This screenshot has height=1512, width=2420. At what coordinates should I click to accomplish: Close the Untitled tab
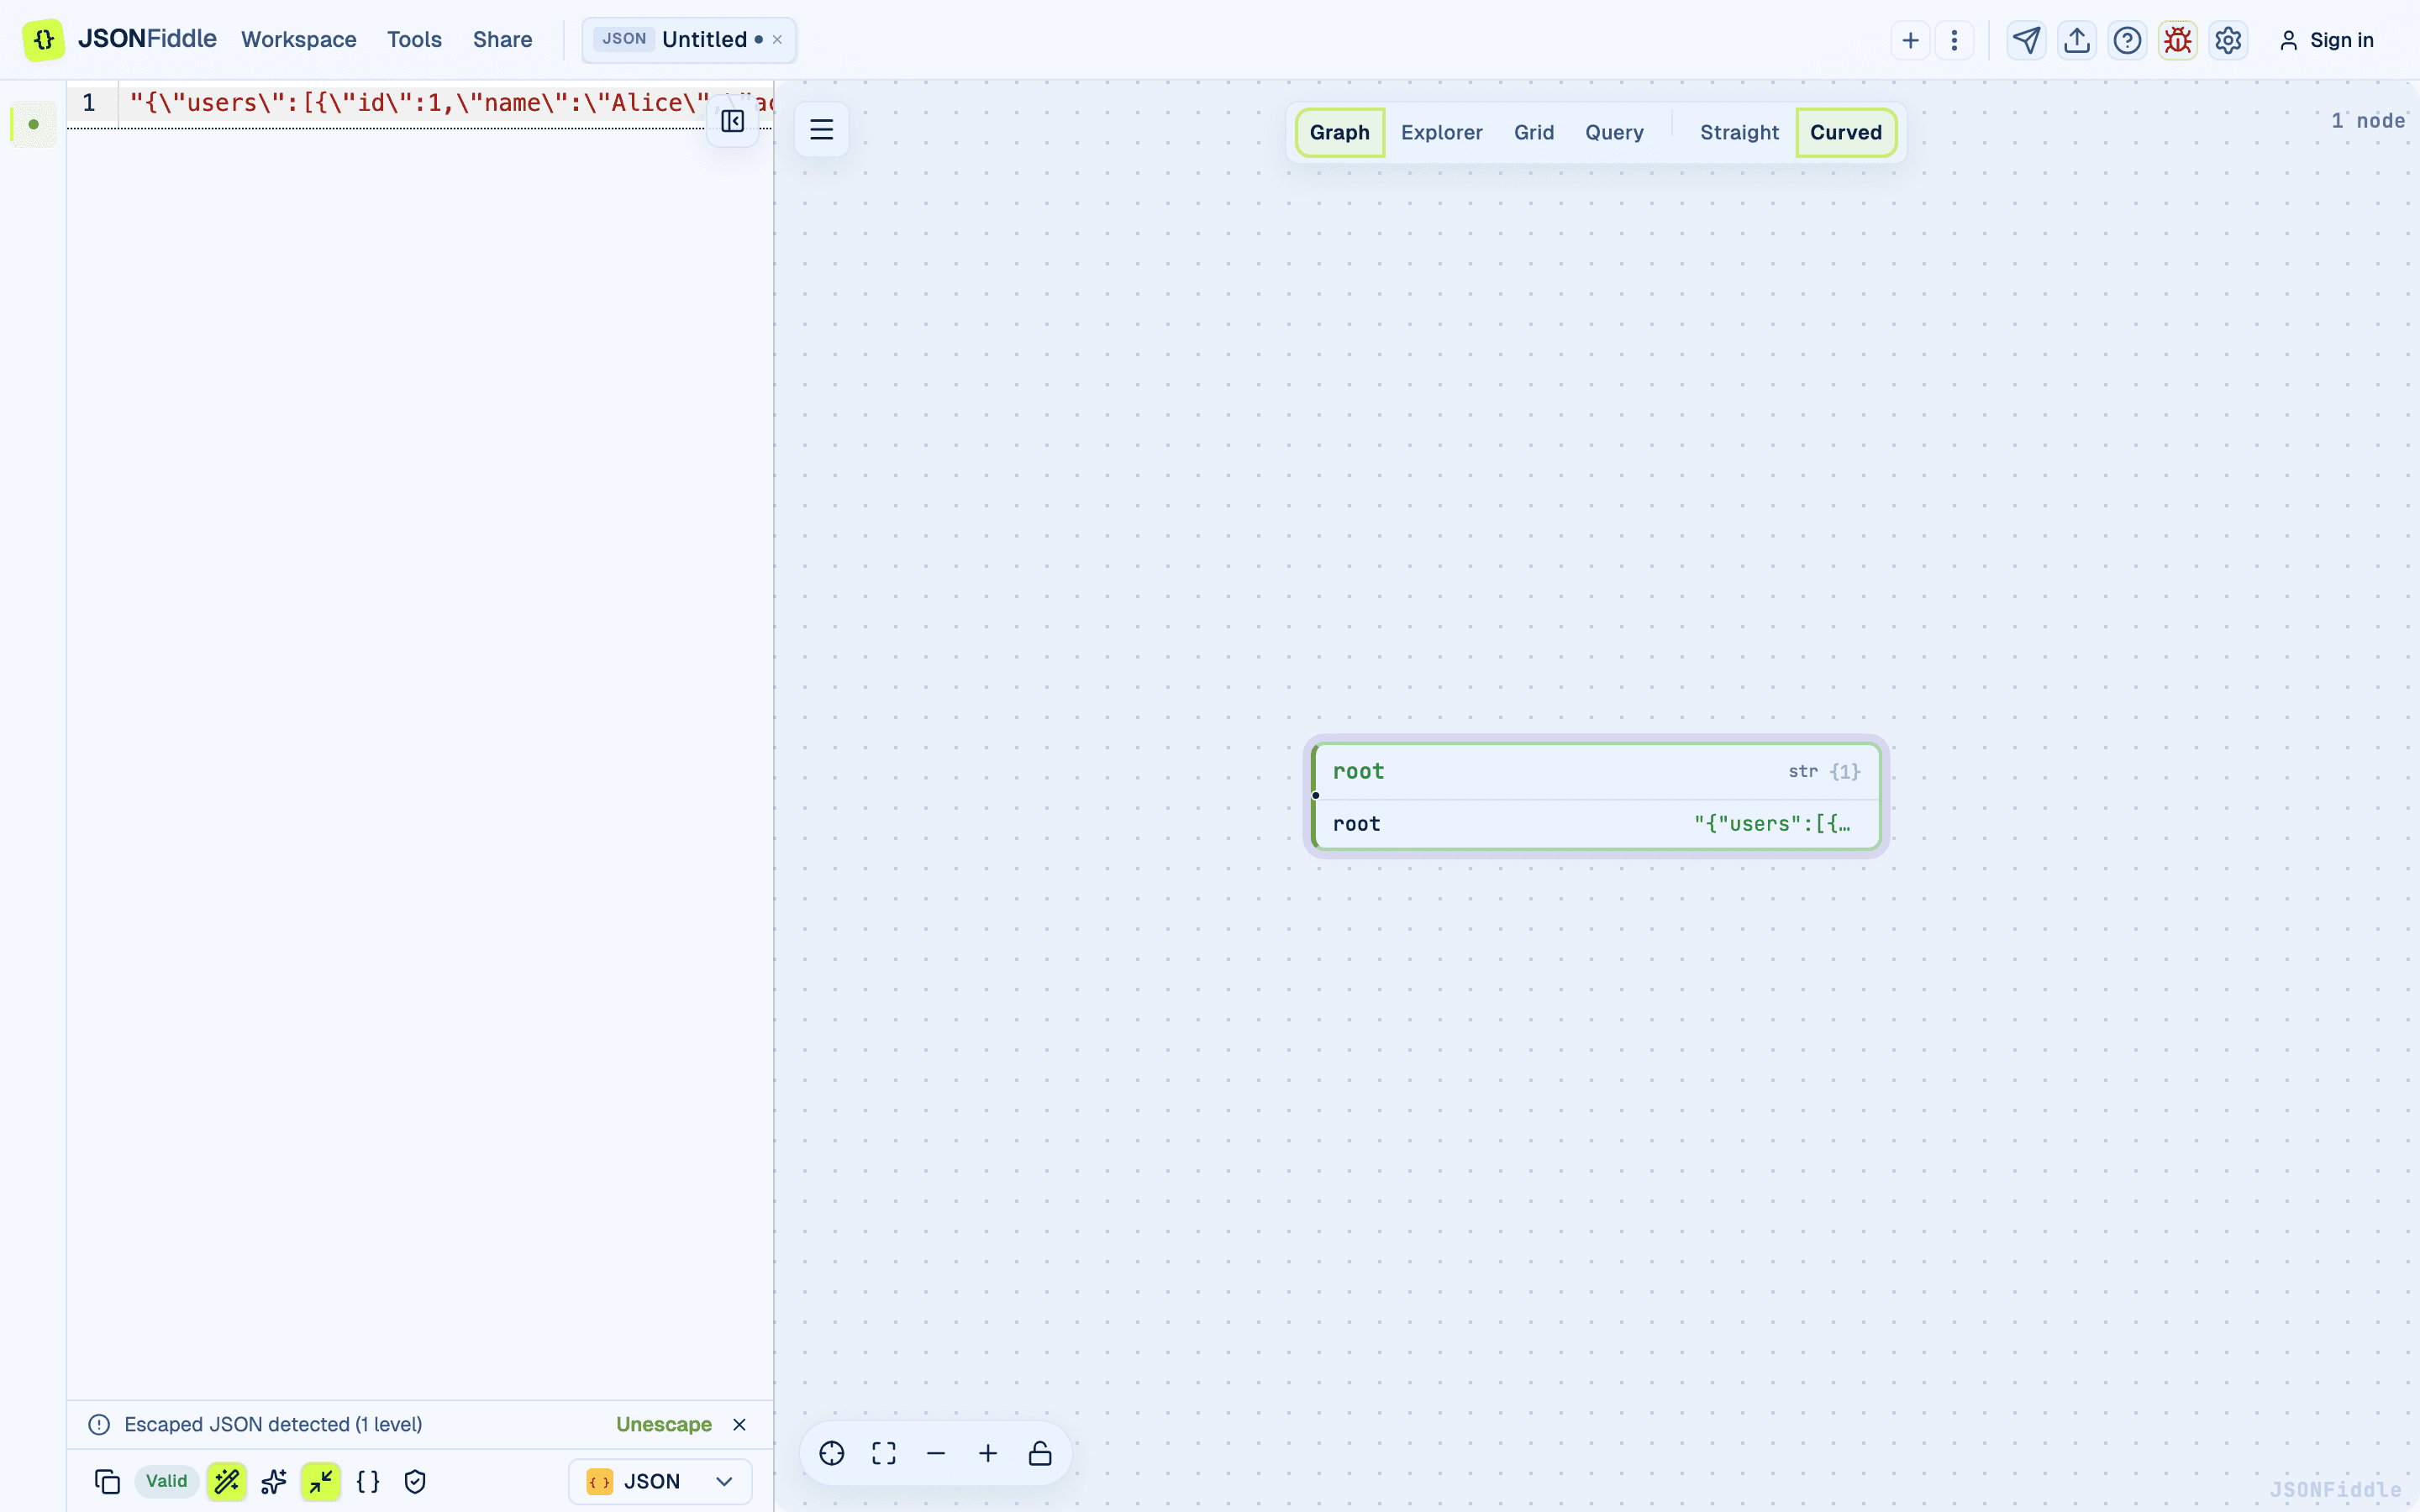pos(777,40)
